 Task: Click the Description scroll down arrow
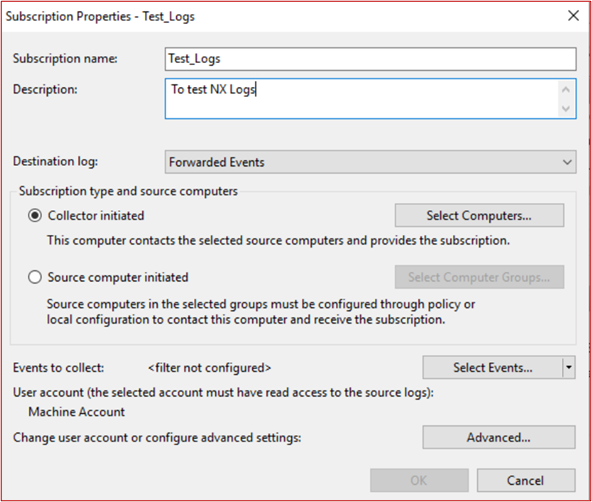566,108
